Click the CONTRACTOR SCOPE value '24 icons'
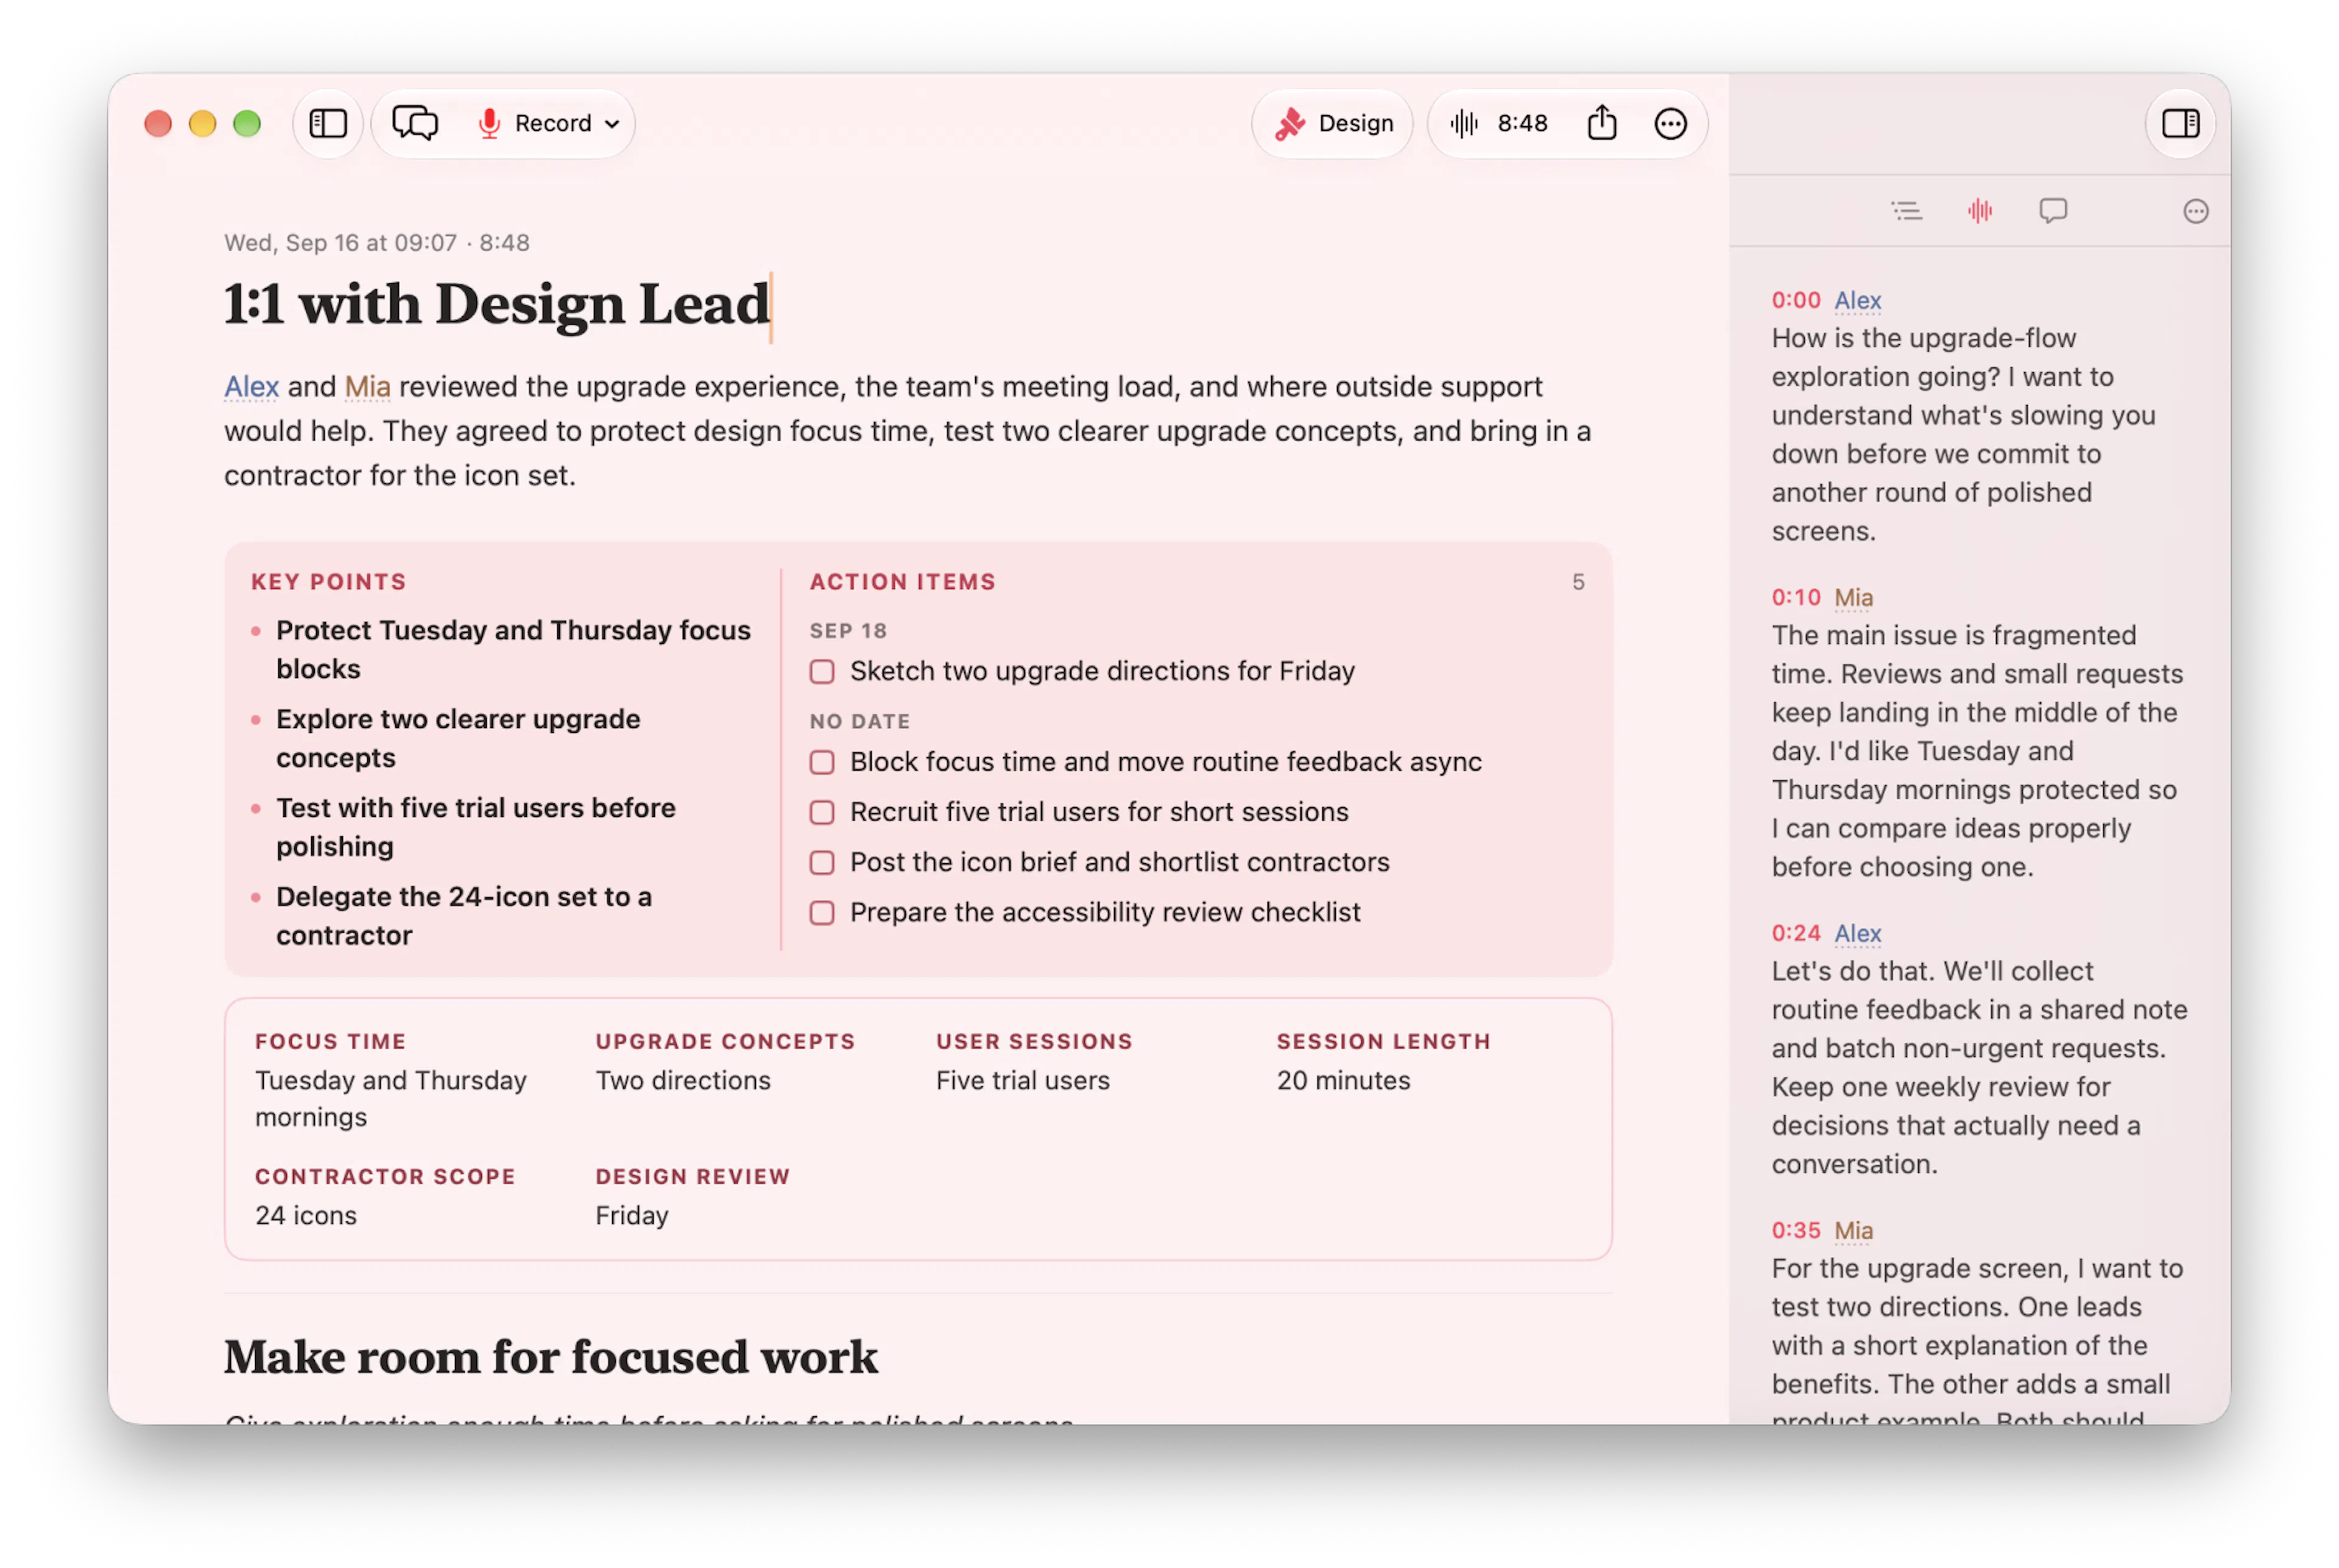Viewport: 2339px width, 1568px height. [x=305, y=1215]
